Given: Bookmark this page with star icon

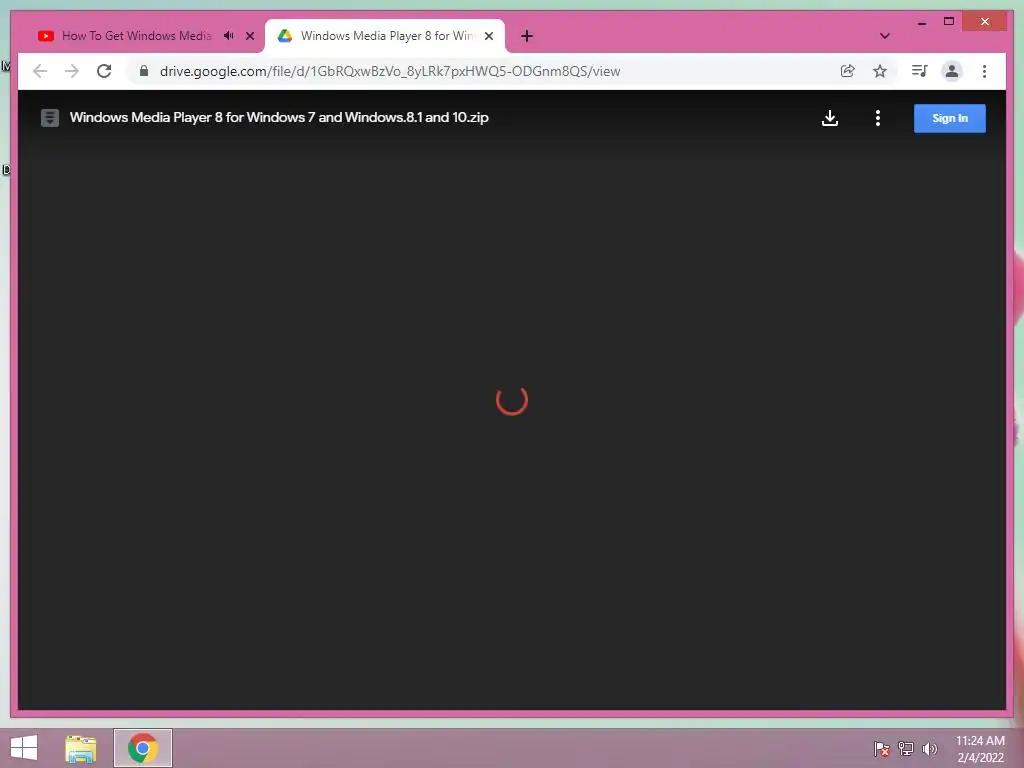Looking at the screenshot, I should tap(880, 71).
